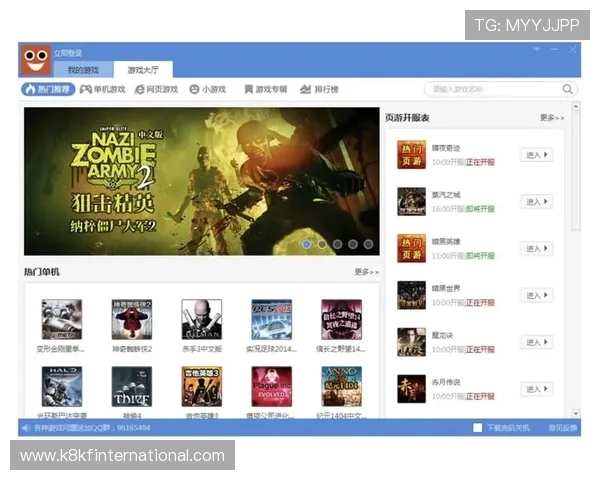Open the Hitman 杀手3中文版 thumbnail
The image size is (600, 480).
click(202, 319)
